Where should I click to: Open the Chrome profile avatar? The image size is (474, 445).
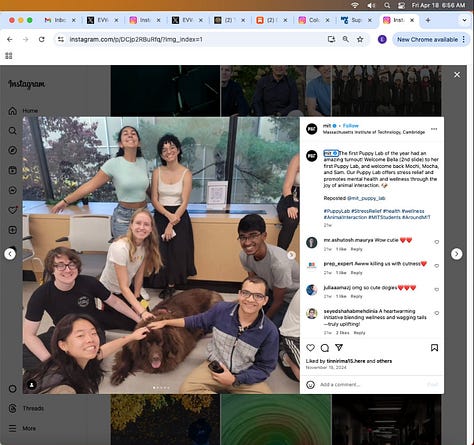click(x=382, y=39)
